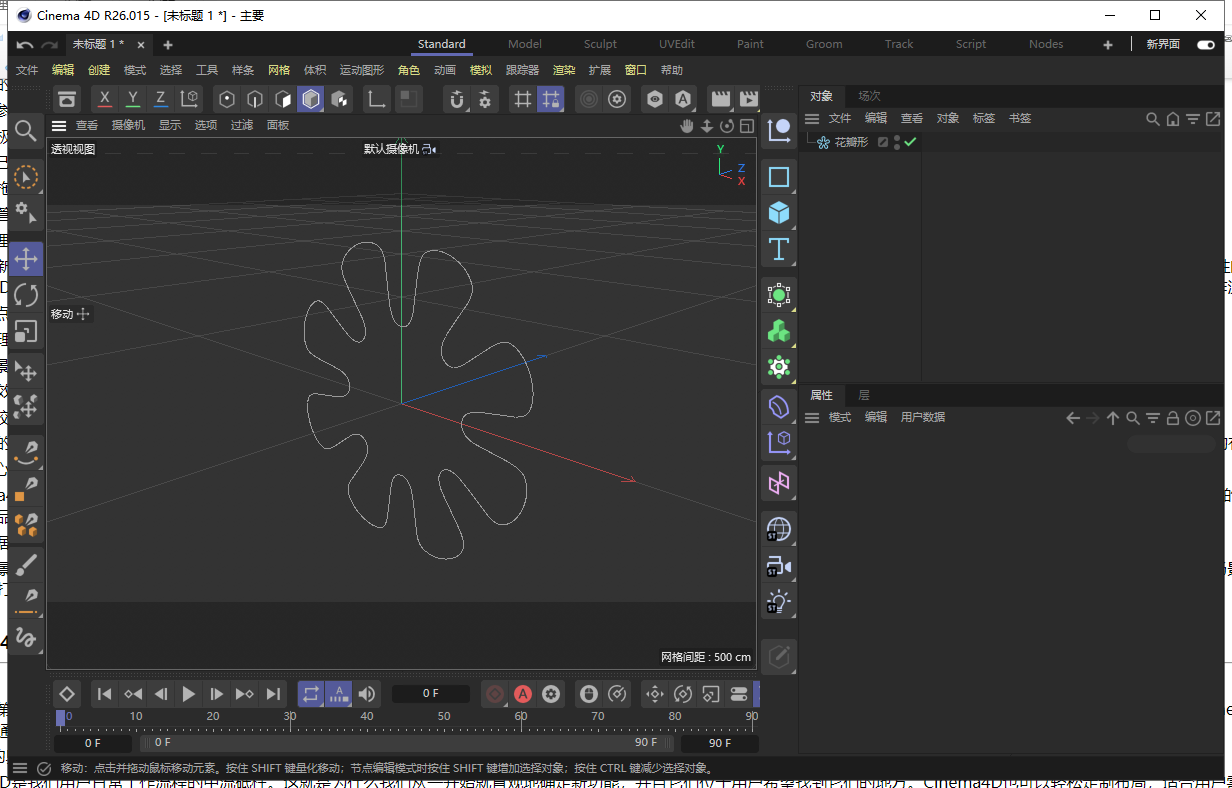Select the Scale tool in left toolbar
The image size is (1232, 788).
[x=27, y=332]
